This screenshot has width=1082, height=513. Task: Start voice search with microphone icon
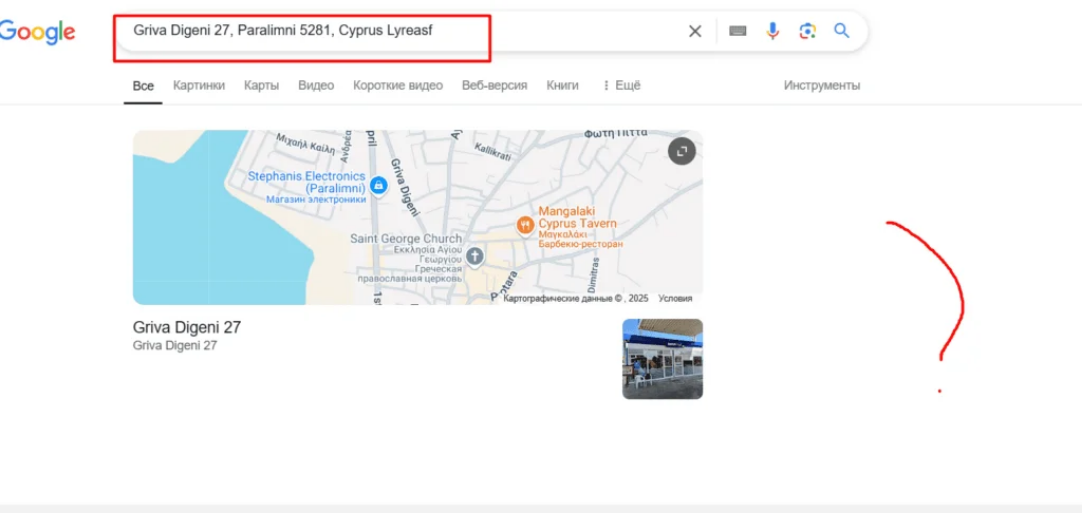(772, 31)
